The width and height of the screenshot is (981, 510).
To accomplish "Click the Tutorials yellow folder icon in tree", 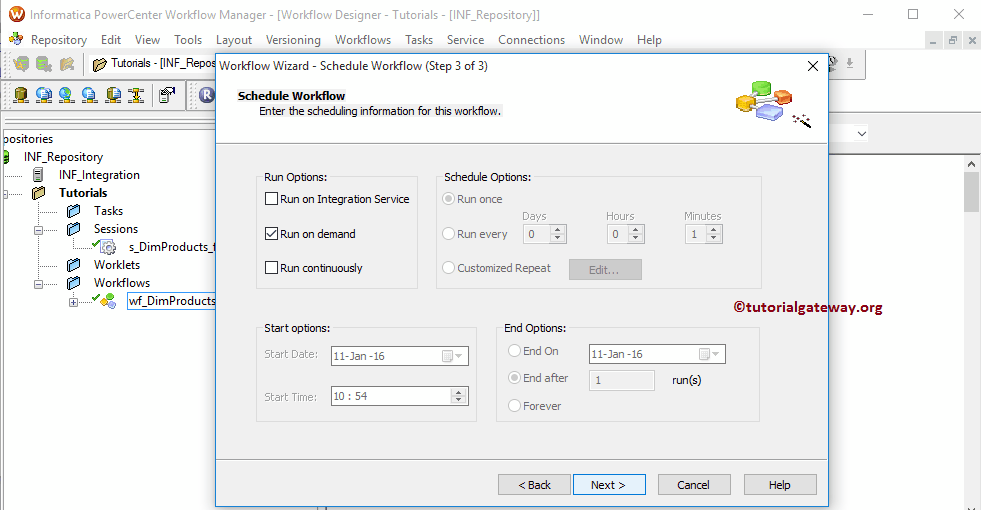I will click(38, 193).
